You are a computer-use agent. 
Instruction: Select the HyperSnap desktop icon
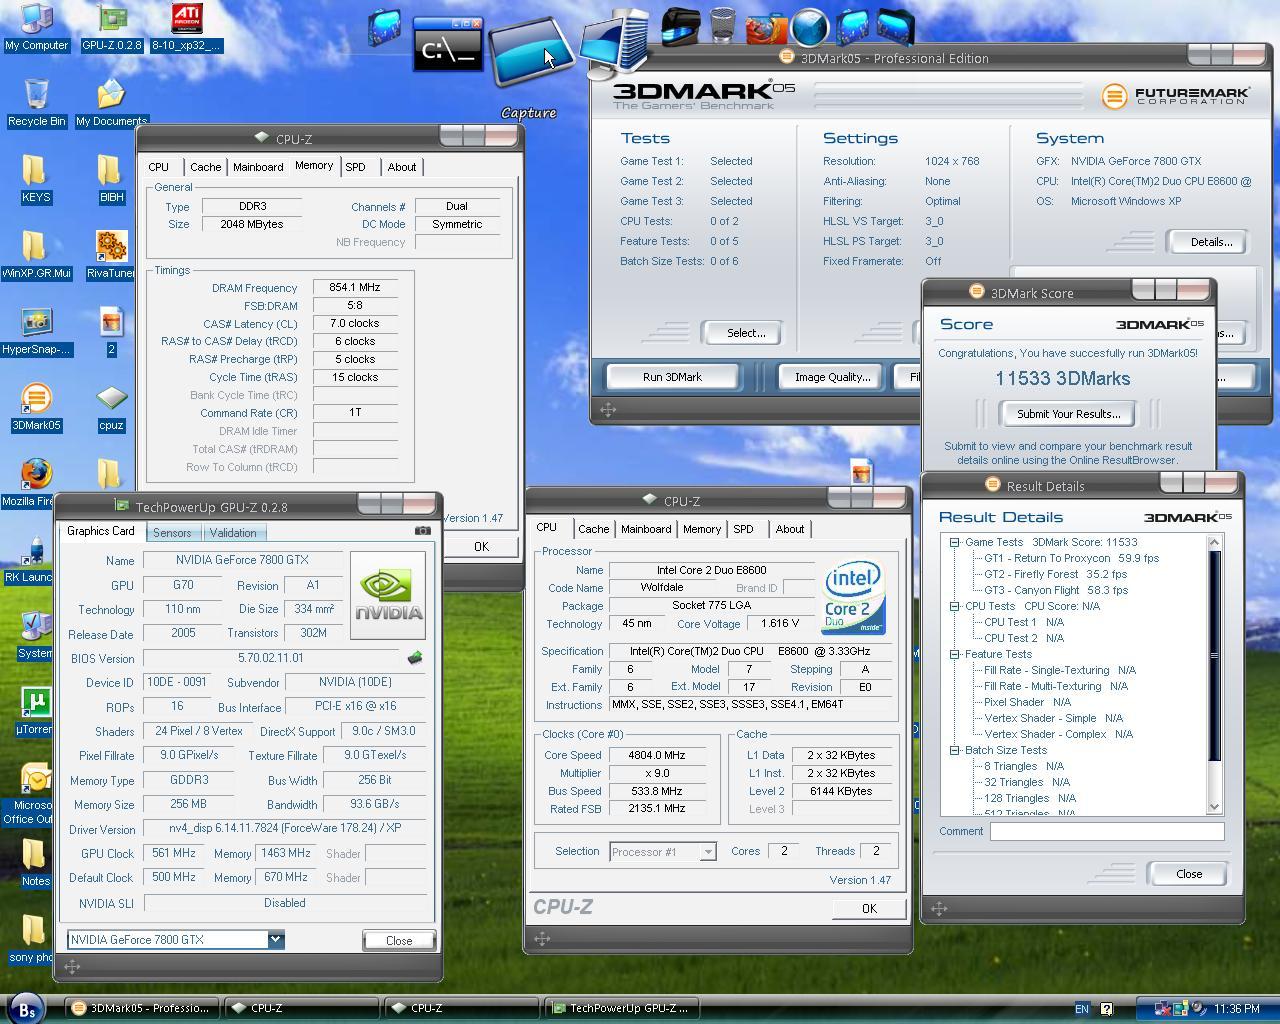click(36, 331)
